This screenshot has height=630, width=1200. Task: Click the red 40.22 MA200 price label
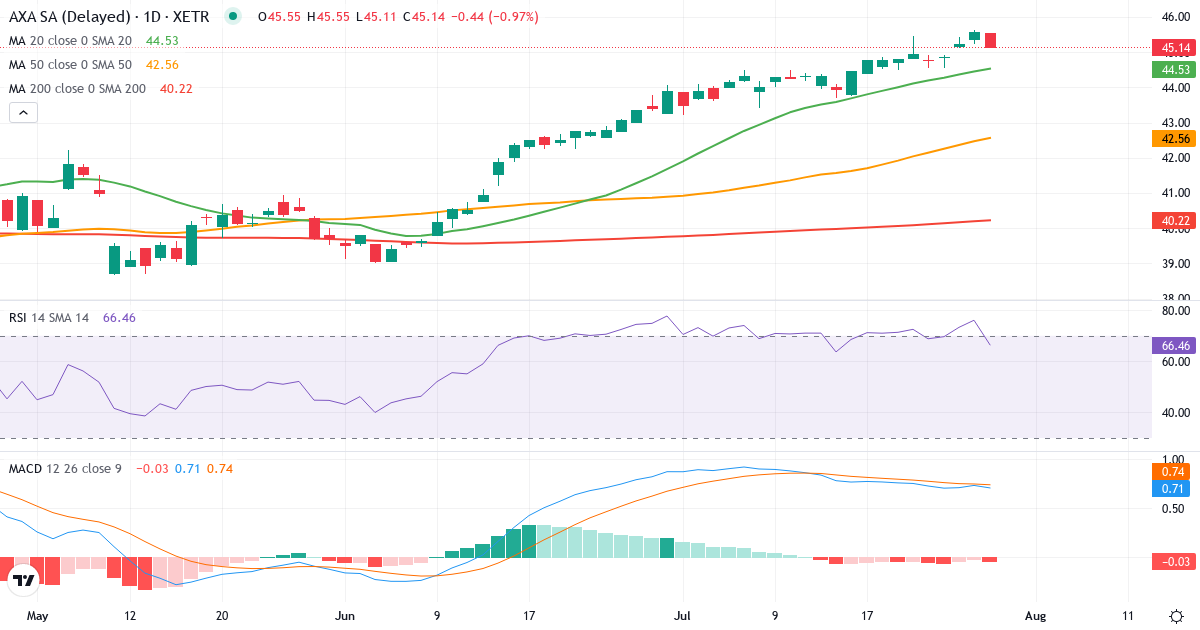1174,220
